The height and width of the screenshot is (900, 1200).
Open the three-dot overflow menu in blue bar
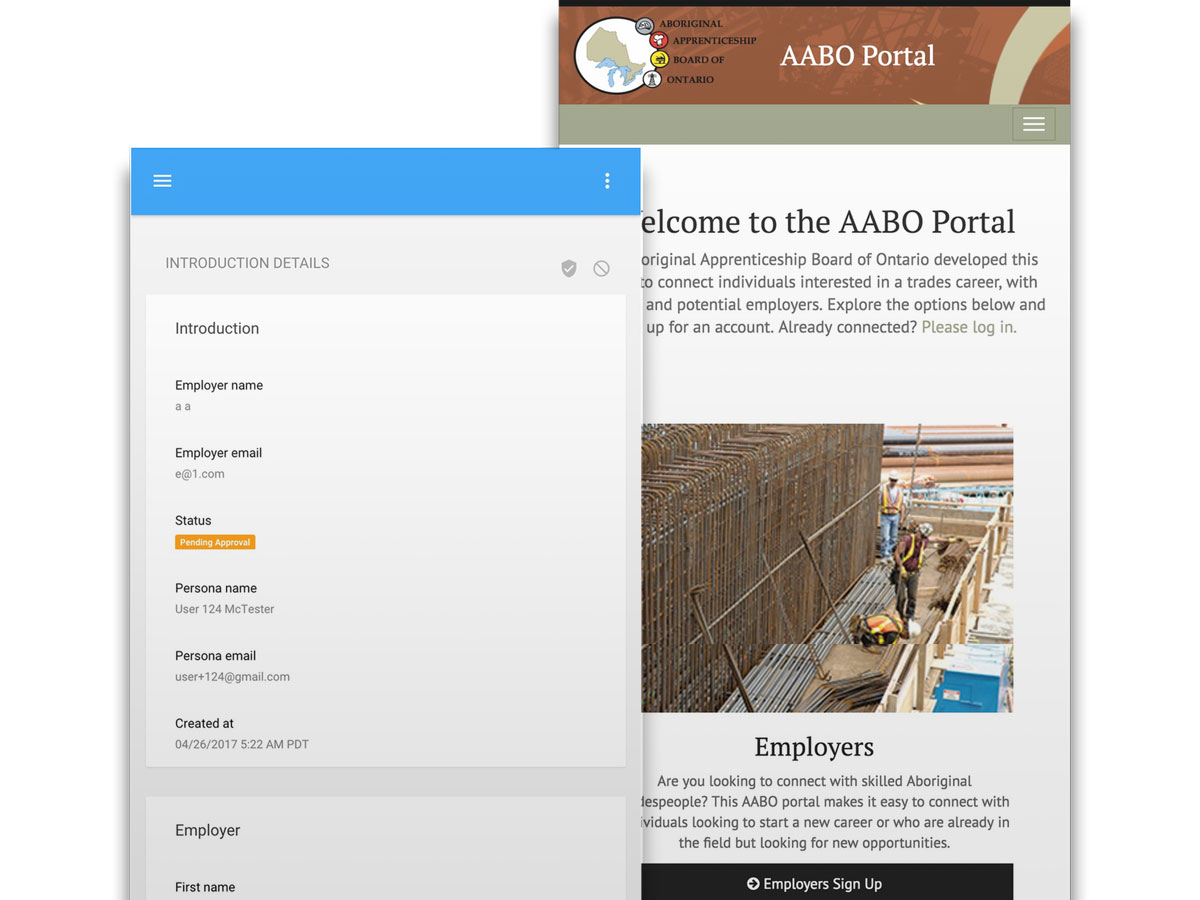607,181
